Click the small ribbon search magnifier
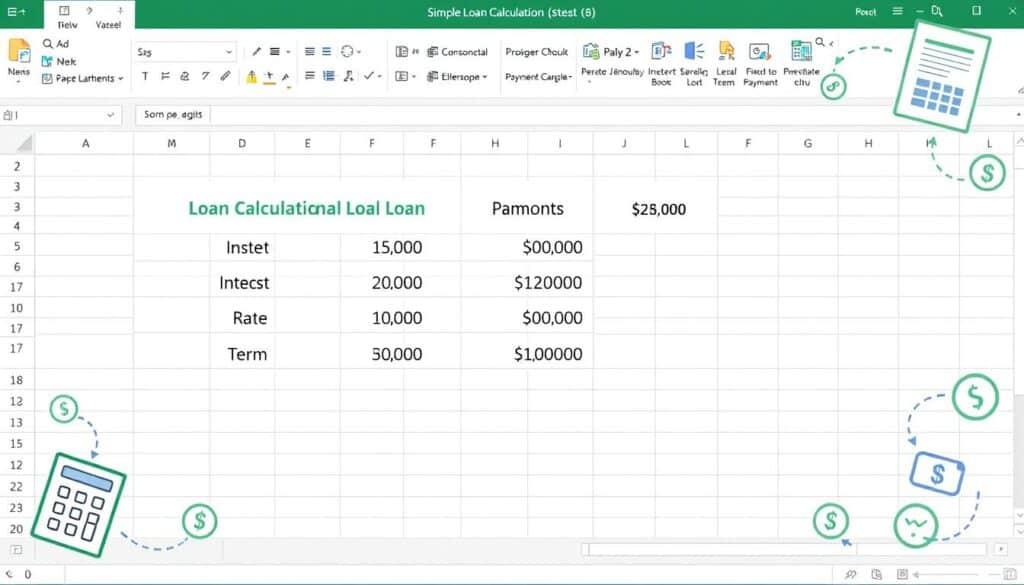The height and width of the screenshot is (585, 1024). (820, 42)
